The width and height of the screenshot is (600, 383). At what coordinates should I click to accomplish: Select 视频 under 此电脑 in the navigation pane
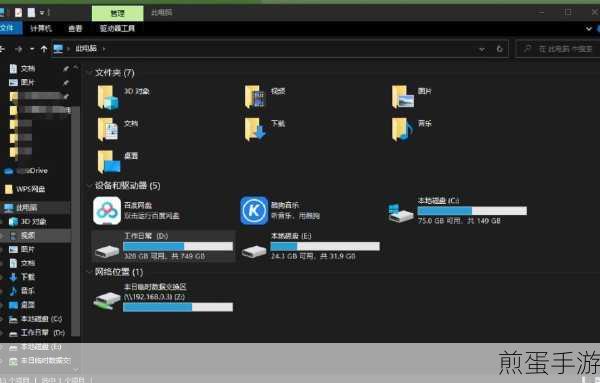[x=23, y=236]
